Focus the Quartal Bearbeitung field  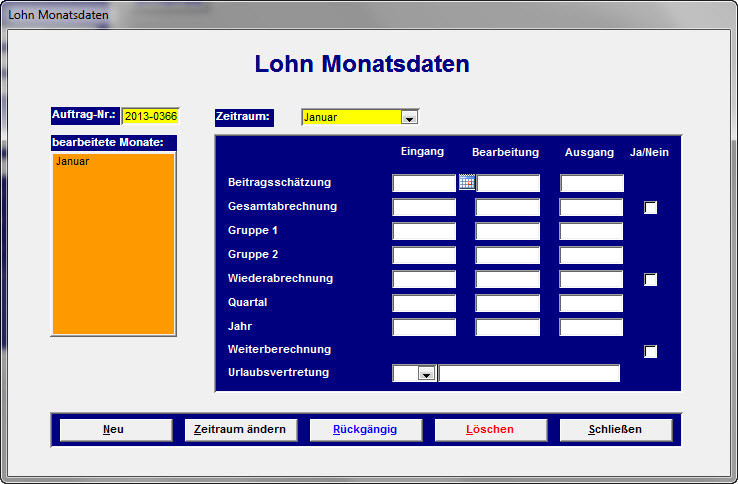[x=507, y=303]
